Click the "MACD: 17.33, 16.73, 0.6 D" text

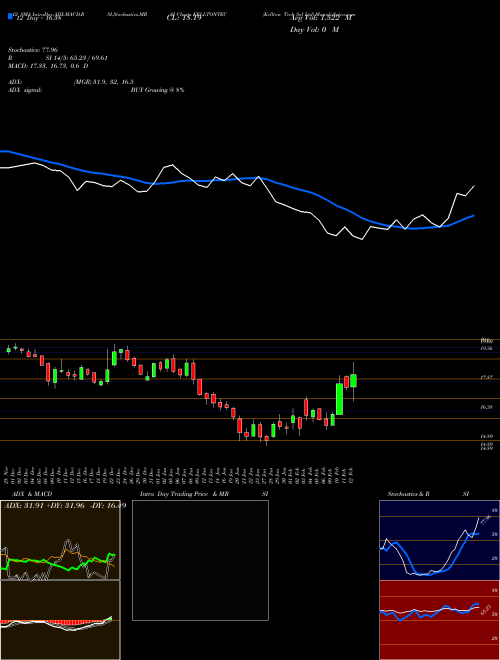pos(48,66)
